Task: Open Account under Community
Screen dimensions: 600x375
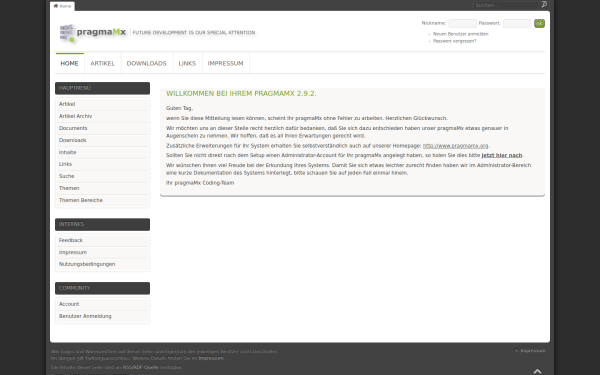Action: point(102,304)
